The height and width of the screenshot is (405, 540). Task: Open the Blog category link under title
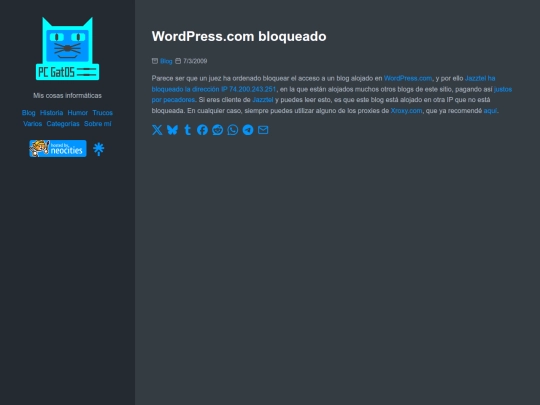click(x=166, y=61)
